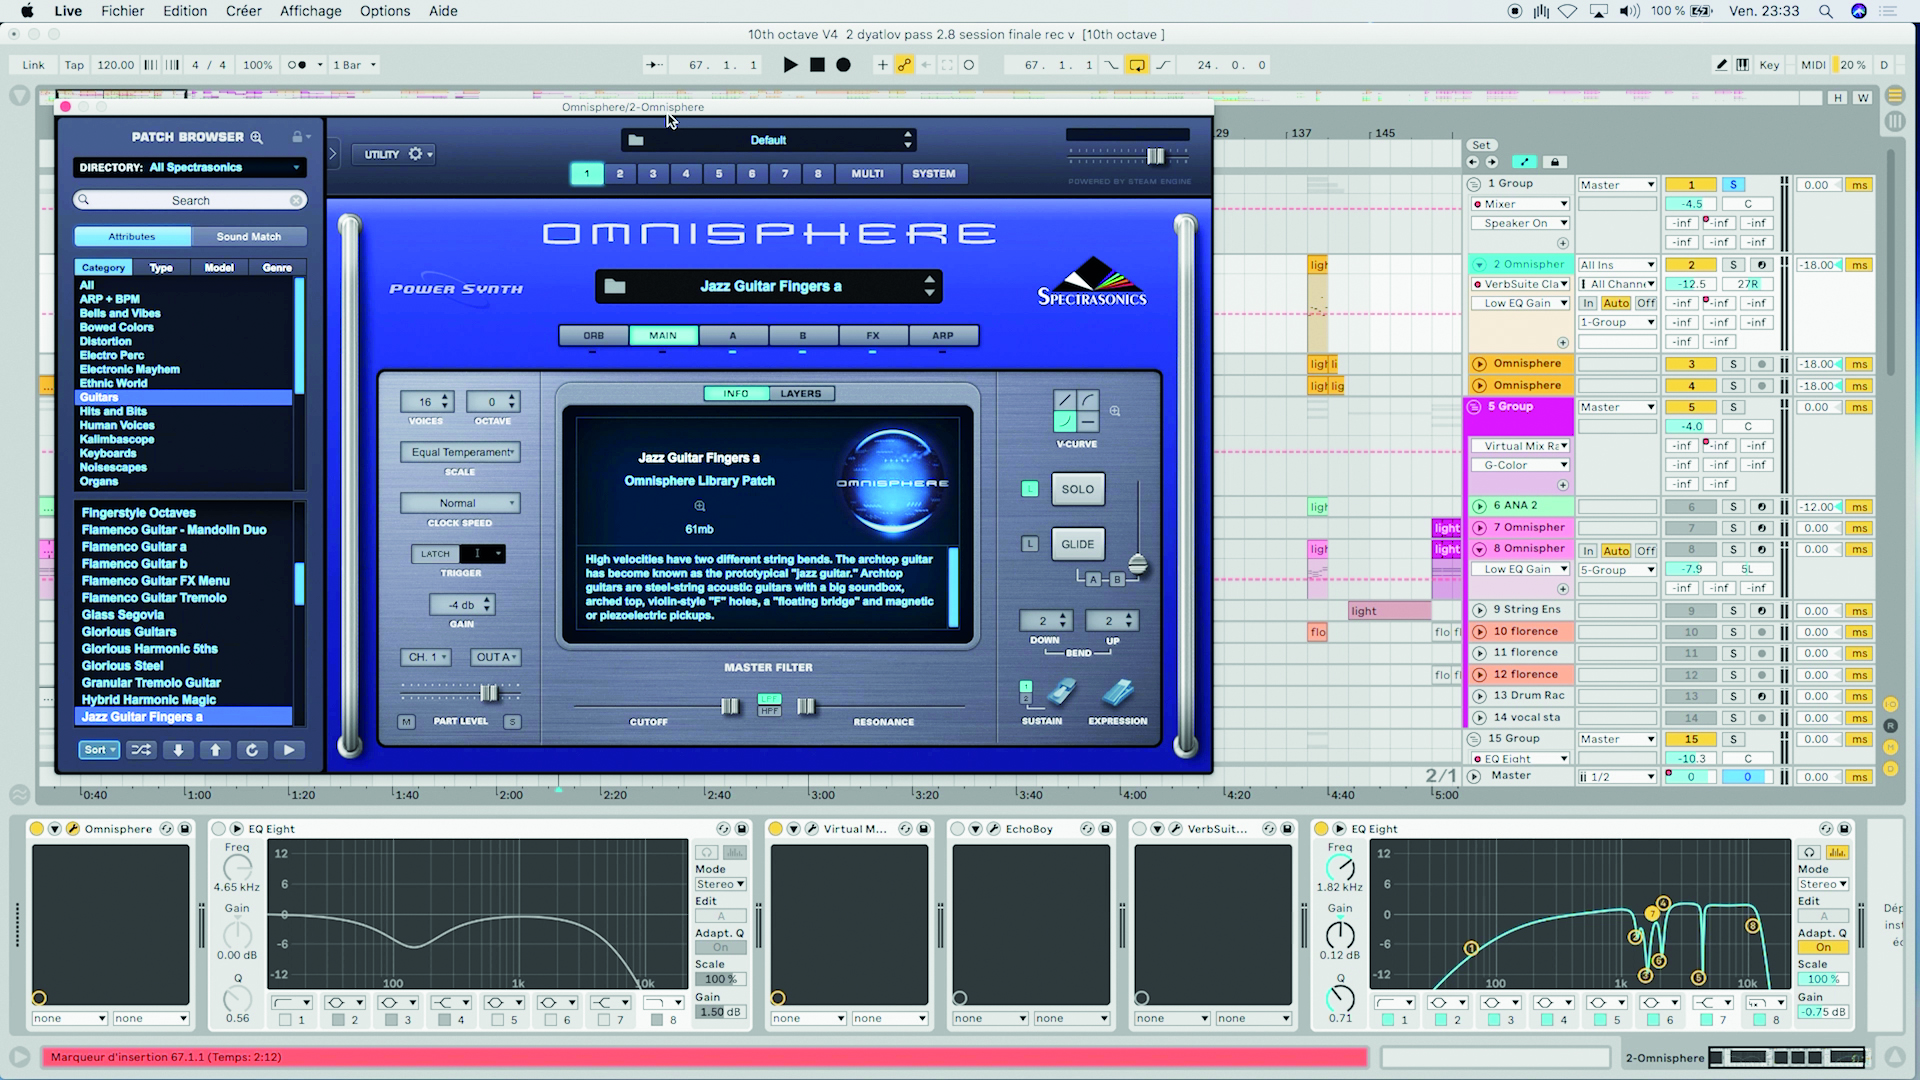
Task: Click the Resonance slider handle
Action: click(x=806, y=707)
